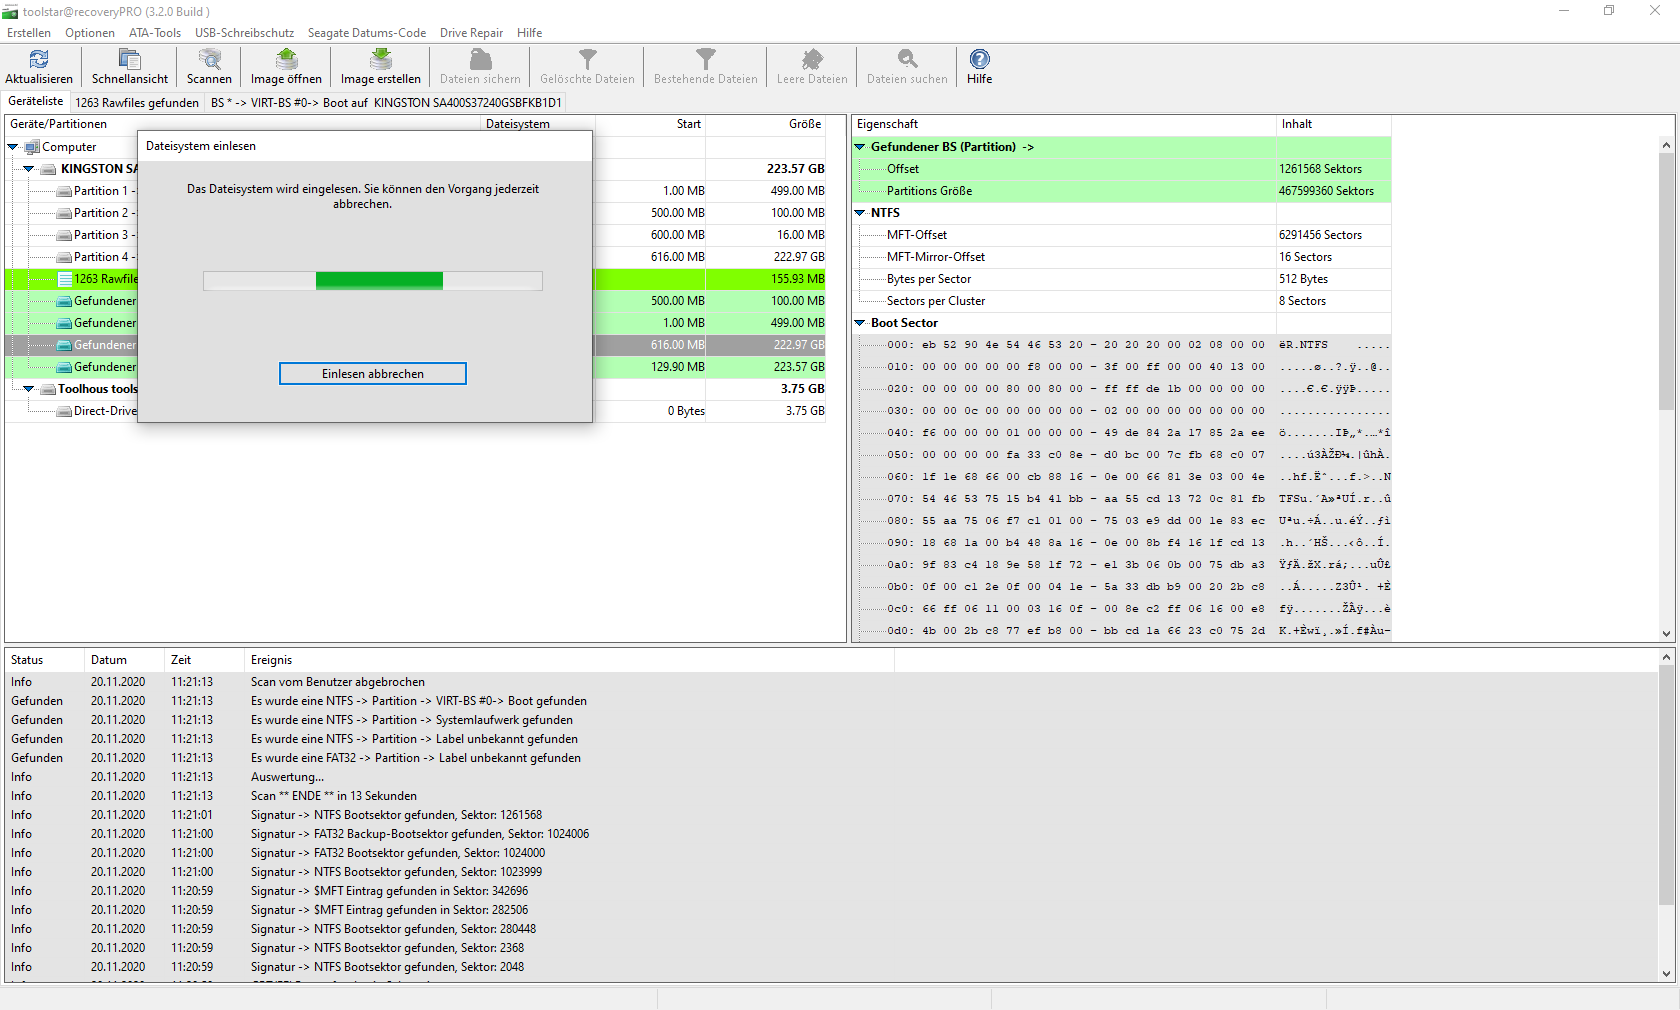1680x1010 pixels.
Task: Click the Image öffnen toolbar icon
Action: pos(286,60)
